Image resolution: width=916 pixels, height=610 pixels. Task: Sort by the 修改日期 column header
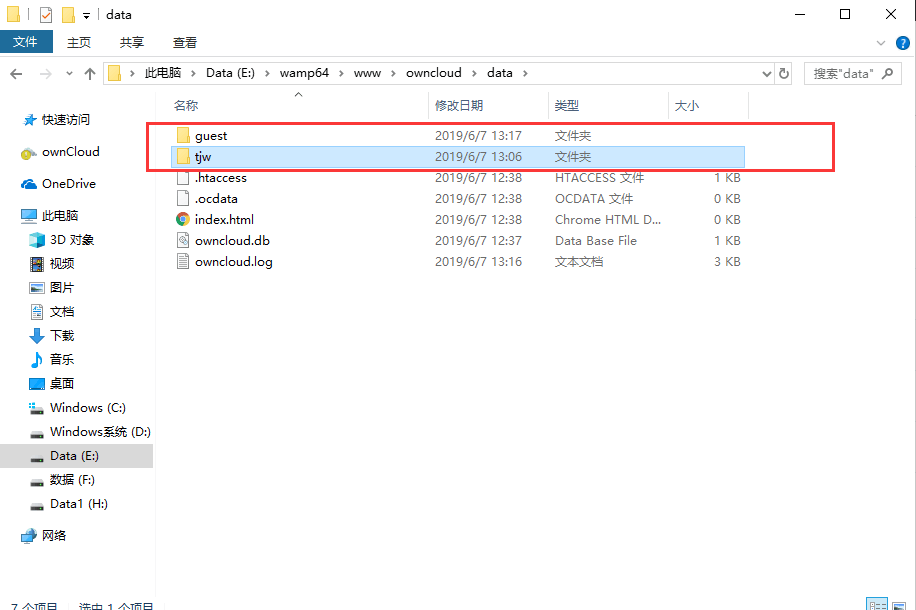[x=488, y=106]
